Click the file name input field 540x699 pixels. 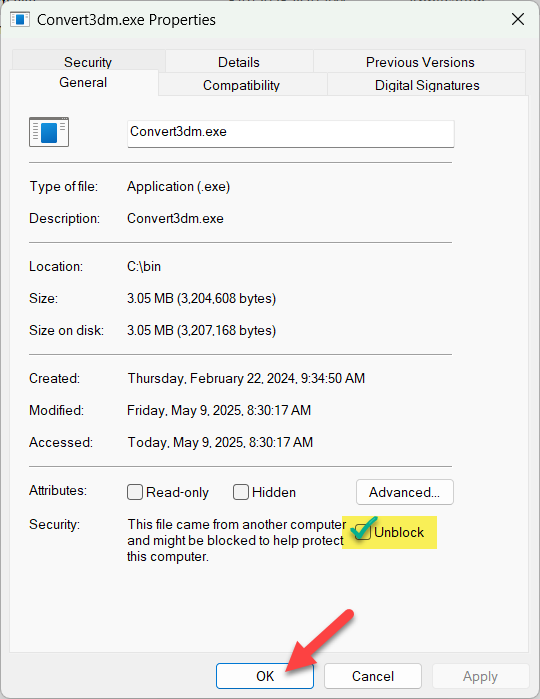coord(291,133)
